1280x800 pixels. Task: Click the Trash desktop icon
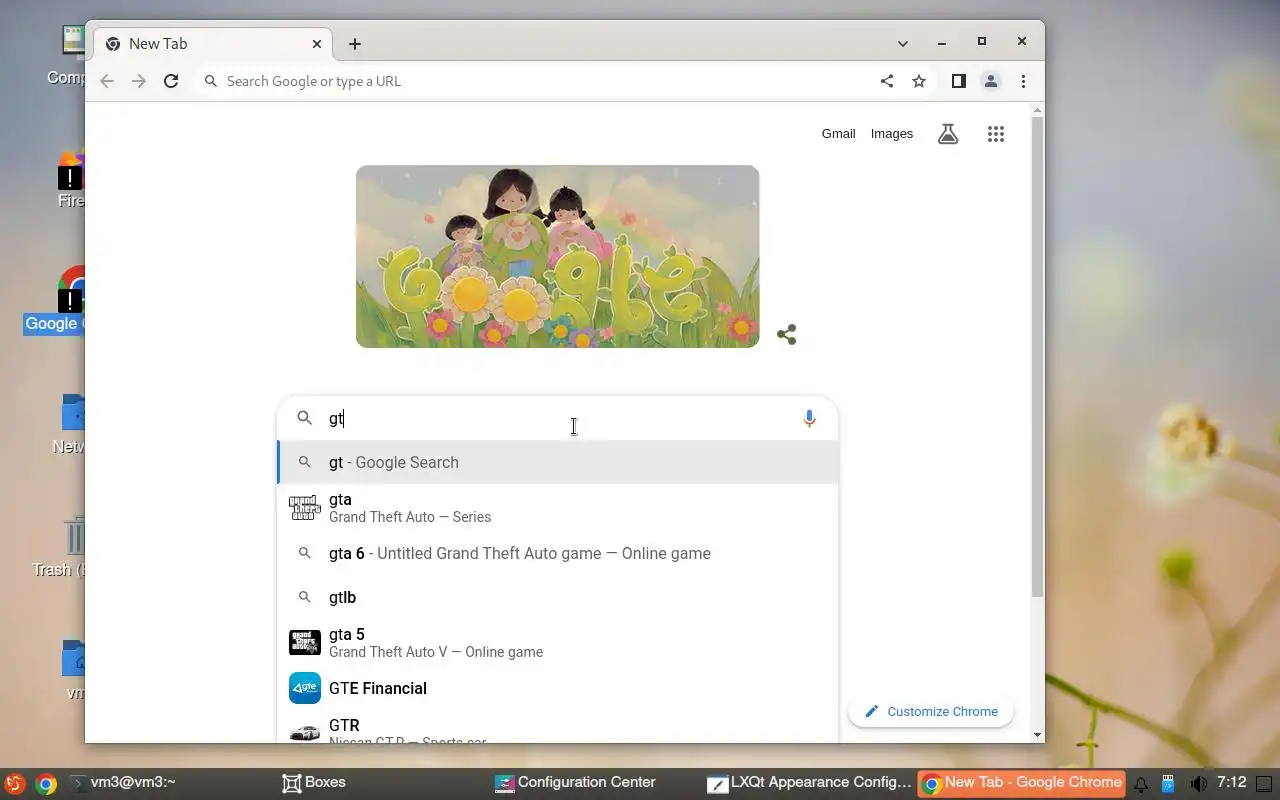[x=75, y=538]
